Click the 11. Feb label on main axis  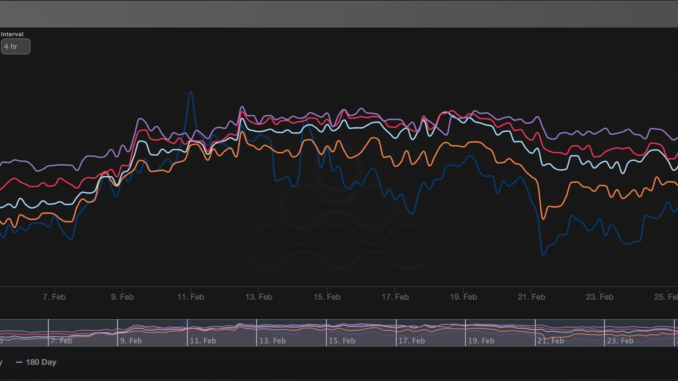click(191, 297)
